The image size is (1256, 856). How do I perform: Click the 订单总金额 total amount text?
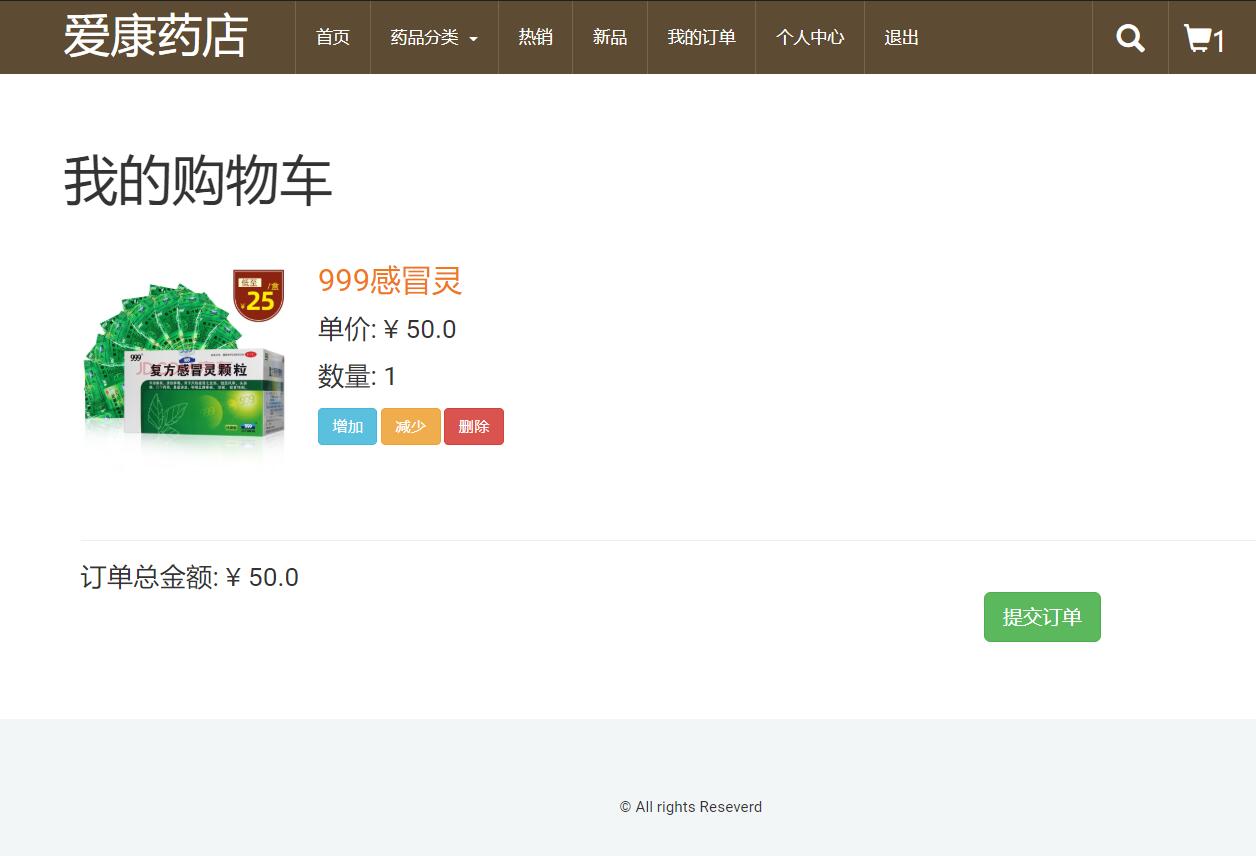click(x=189, y=577)
